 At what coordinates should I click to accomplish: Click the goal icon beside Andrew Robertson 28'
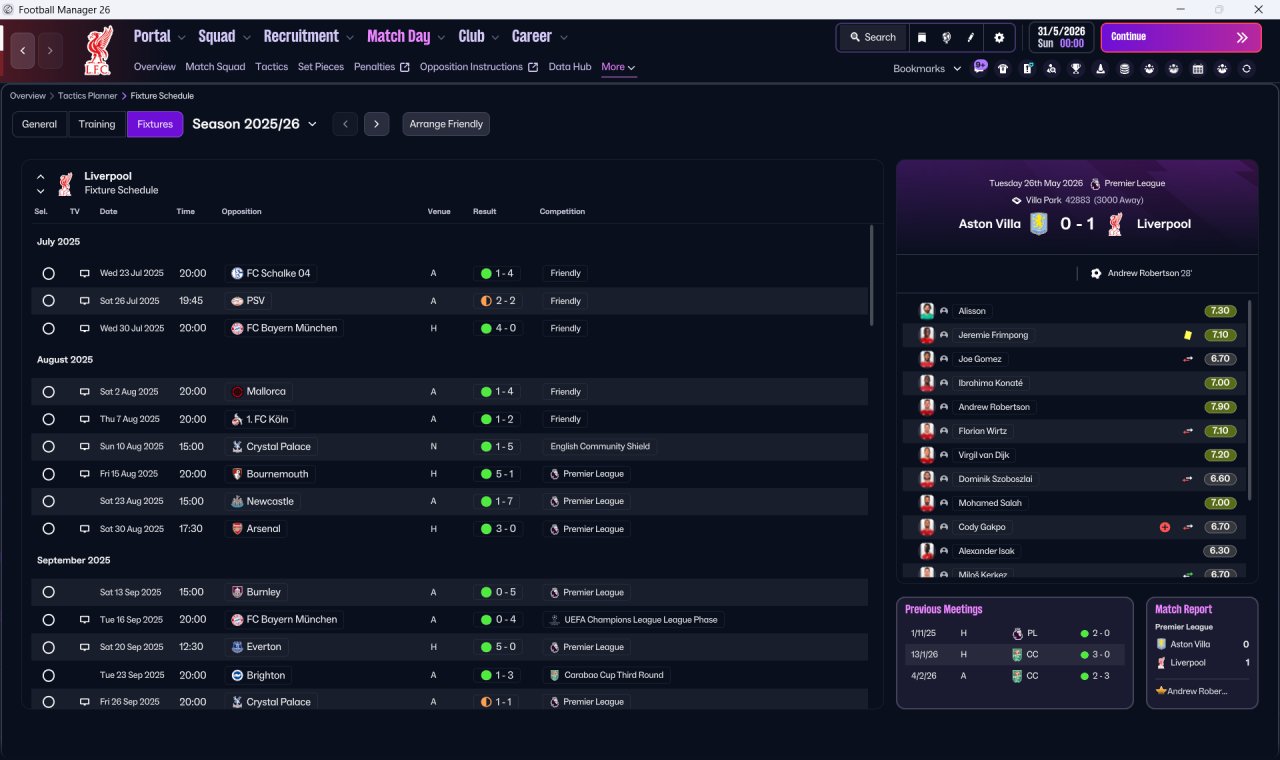click(1096, 273)
